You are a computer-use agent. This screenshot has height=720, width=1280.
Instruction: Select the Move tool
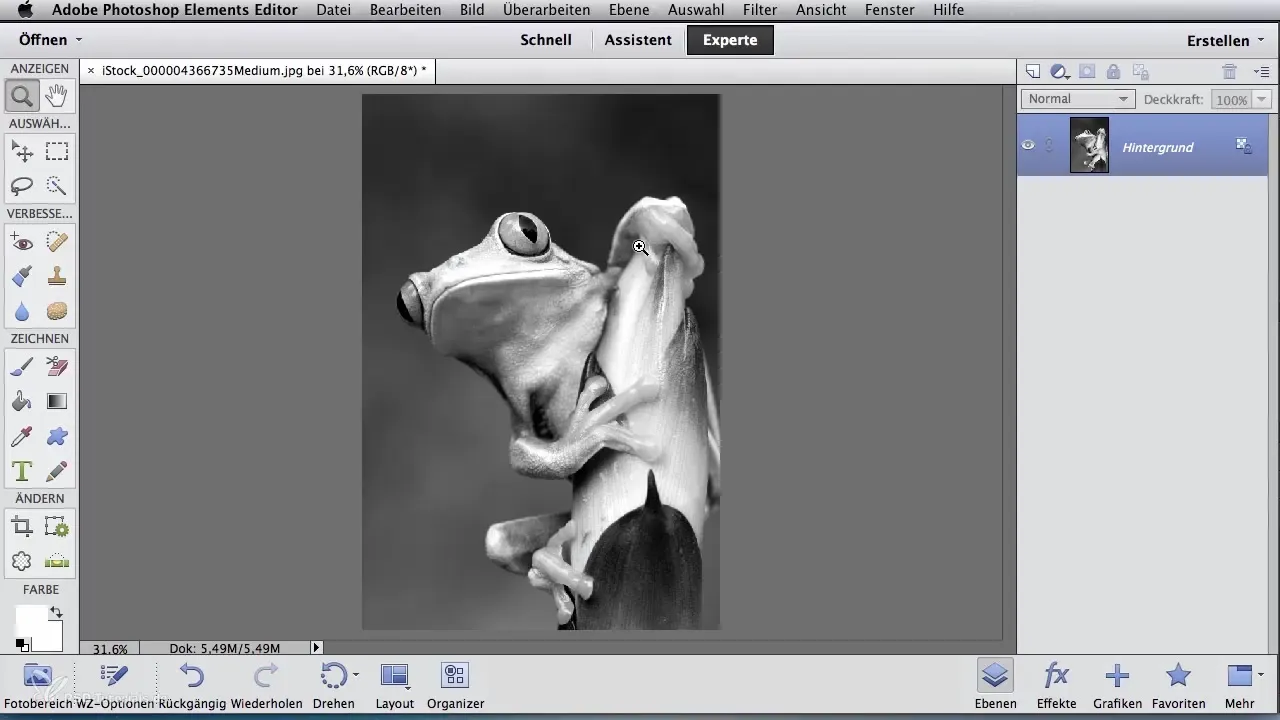[22, 152]
